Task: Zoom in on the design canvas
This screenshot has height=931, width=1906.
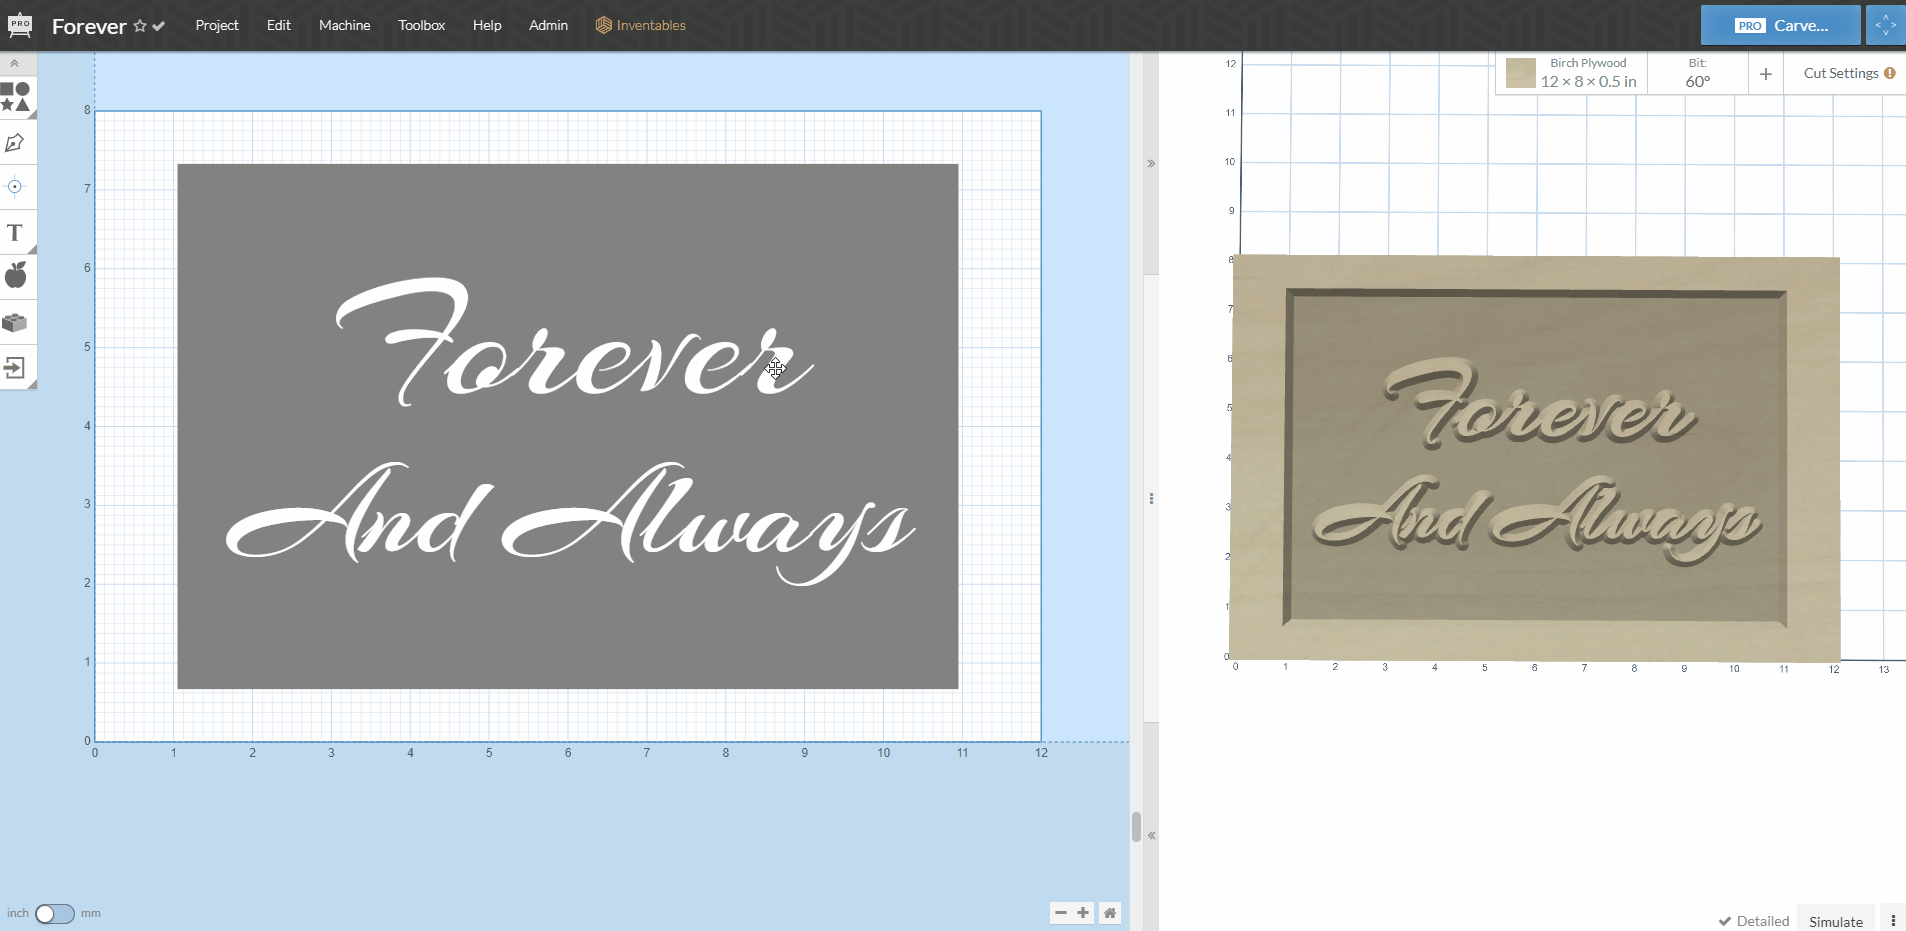Action: (1083, 912)
